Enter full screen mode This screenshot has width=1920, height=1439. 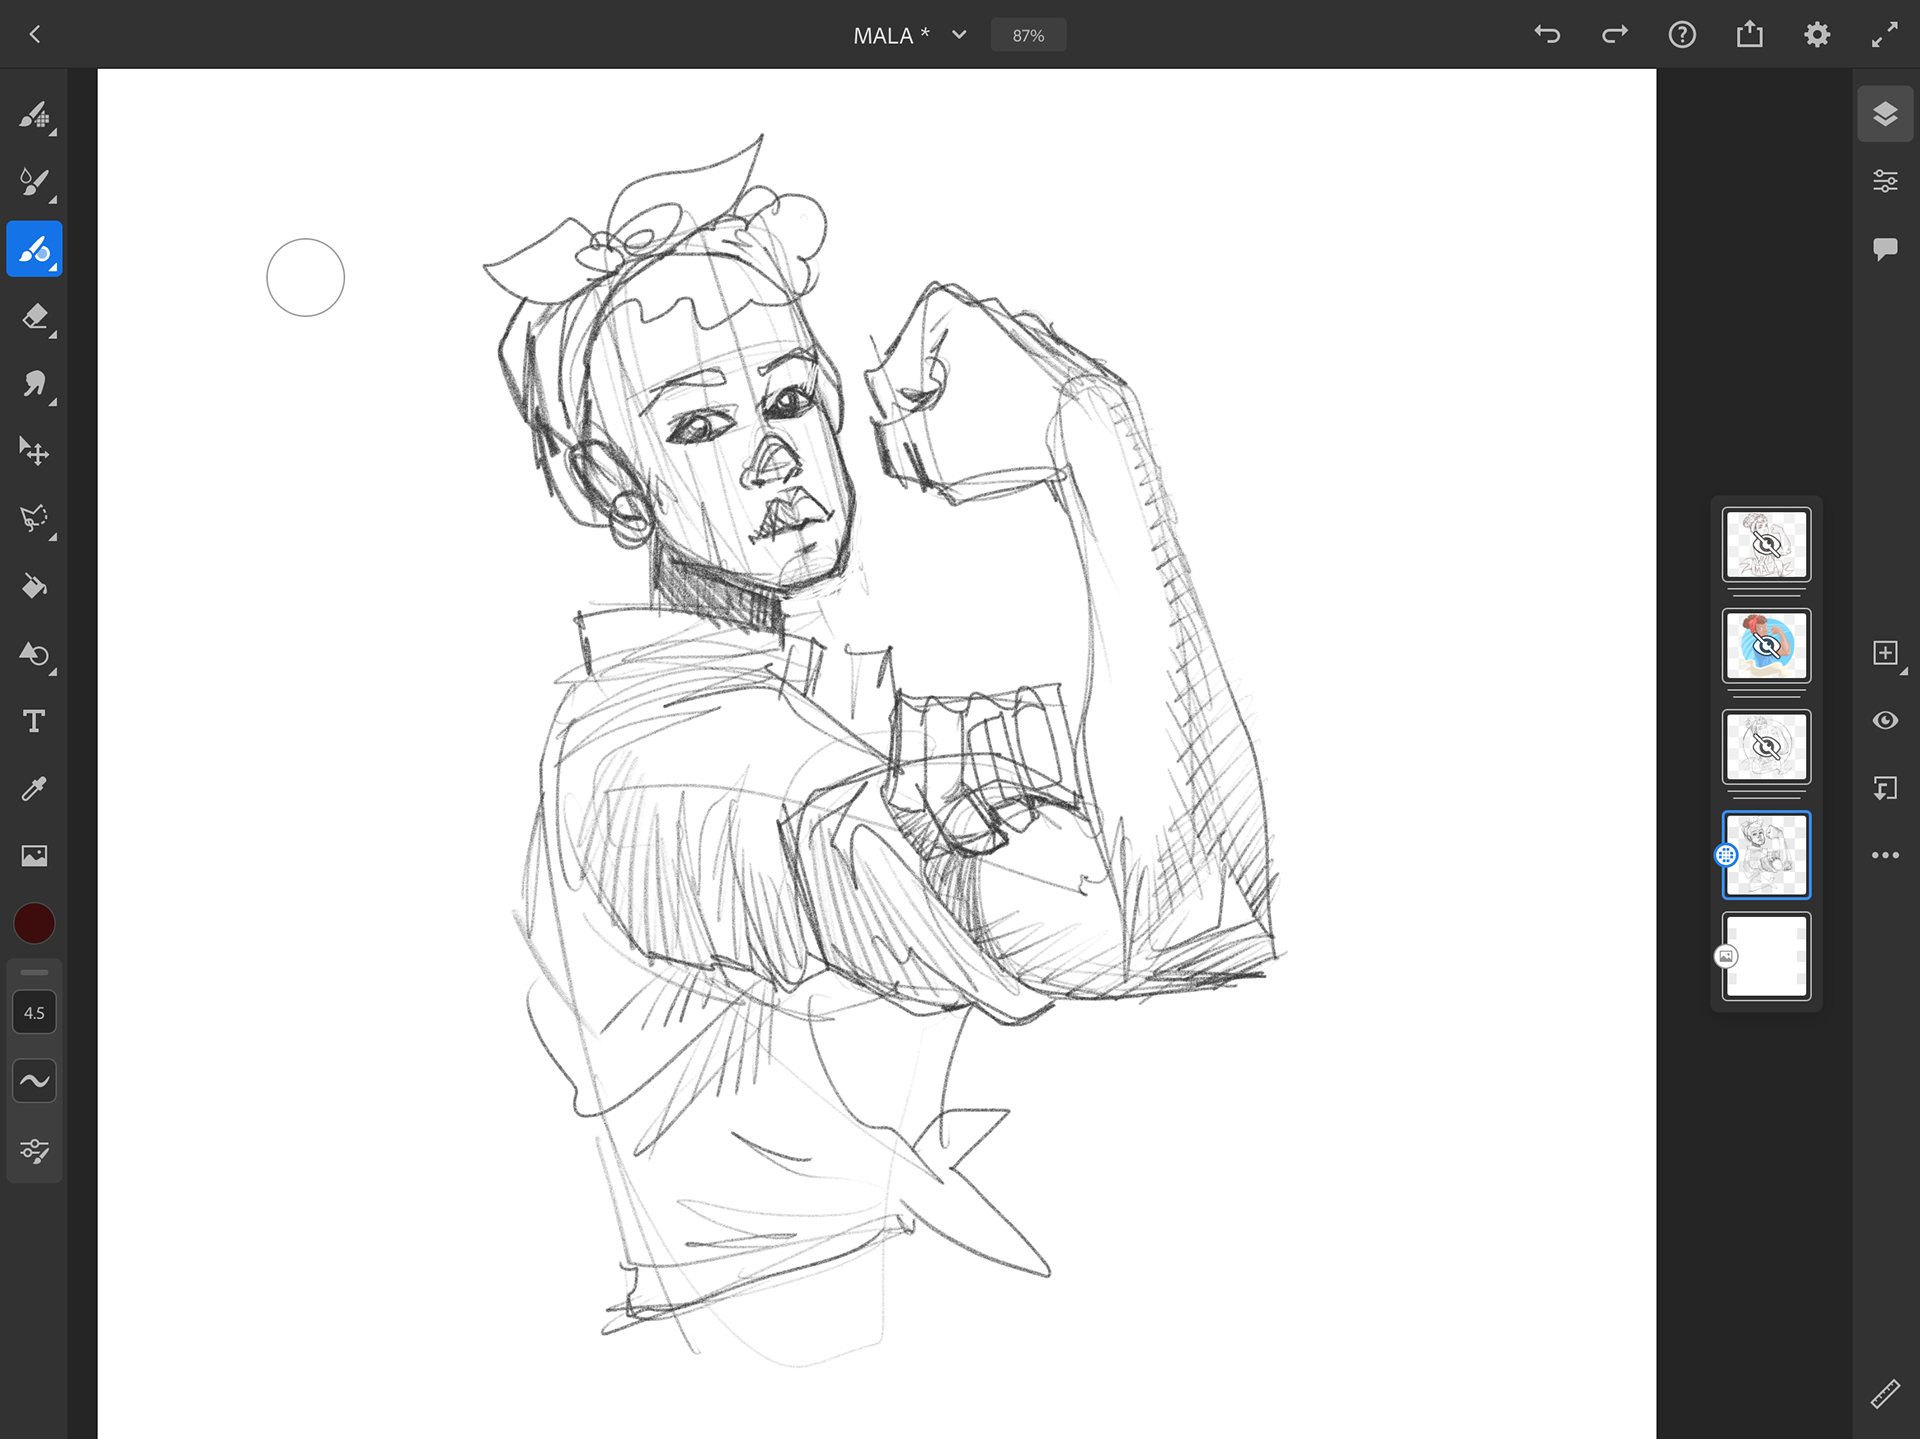[x=1885, y=35]
